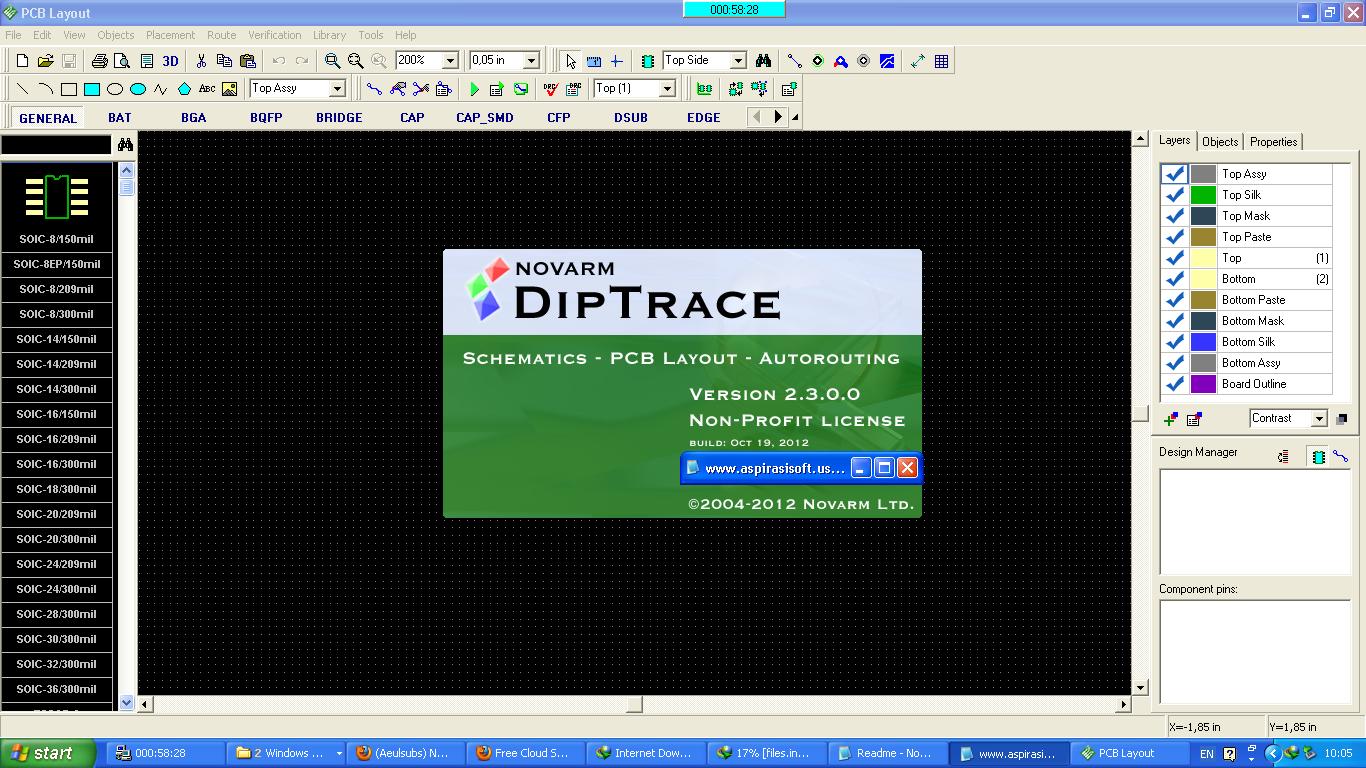The image size is (1366, 768).
Task: Open the 3D preview
Action: (x=171, y=61)
